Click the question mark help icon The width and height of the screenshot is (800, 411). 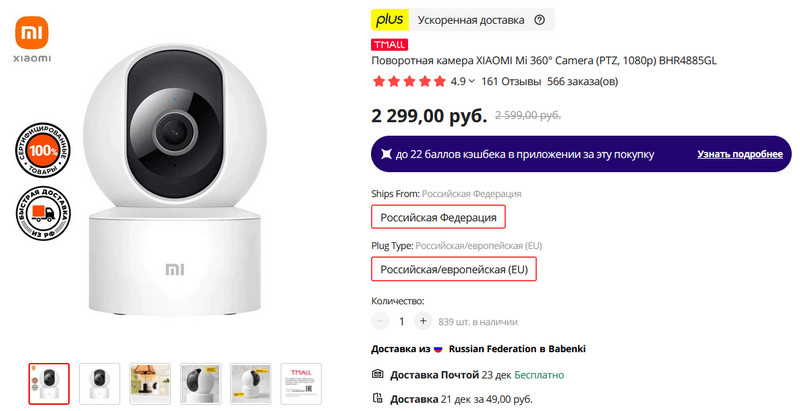[x=540, y=19]
